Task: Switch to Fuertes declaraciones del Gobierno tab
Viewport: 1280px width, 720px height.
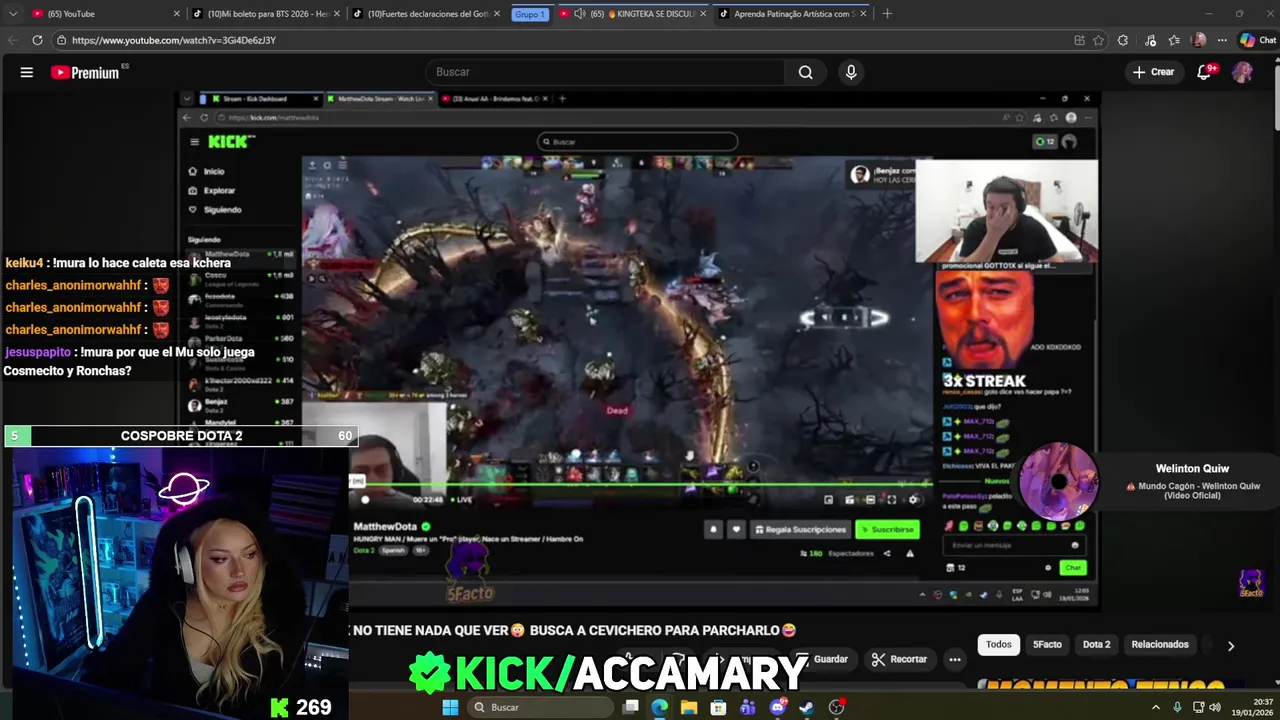Action: tap(428, 14)
